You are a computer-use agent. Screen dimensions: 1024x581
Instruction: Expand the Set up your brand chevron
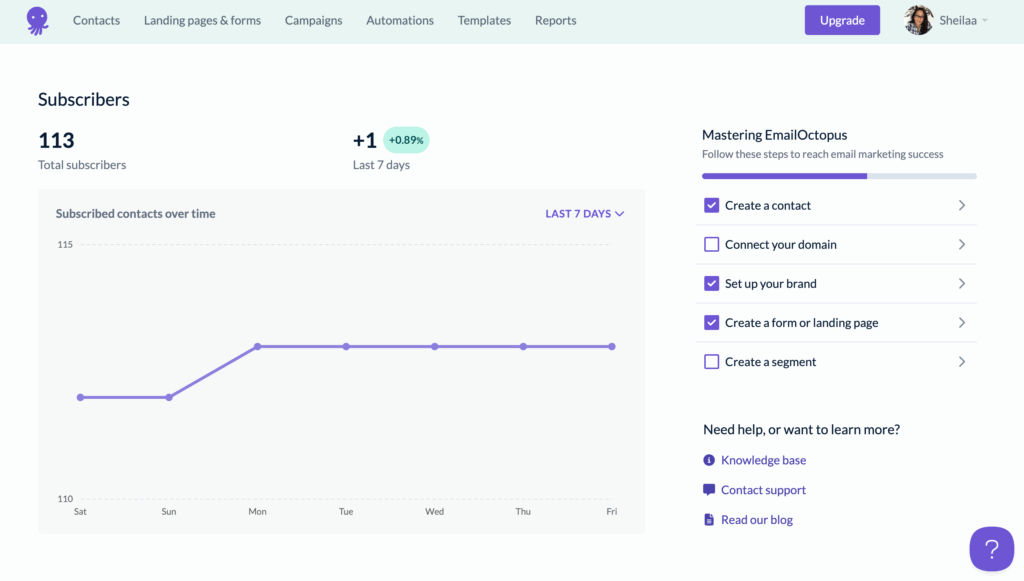point(962,284)
